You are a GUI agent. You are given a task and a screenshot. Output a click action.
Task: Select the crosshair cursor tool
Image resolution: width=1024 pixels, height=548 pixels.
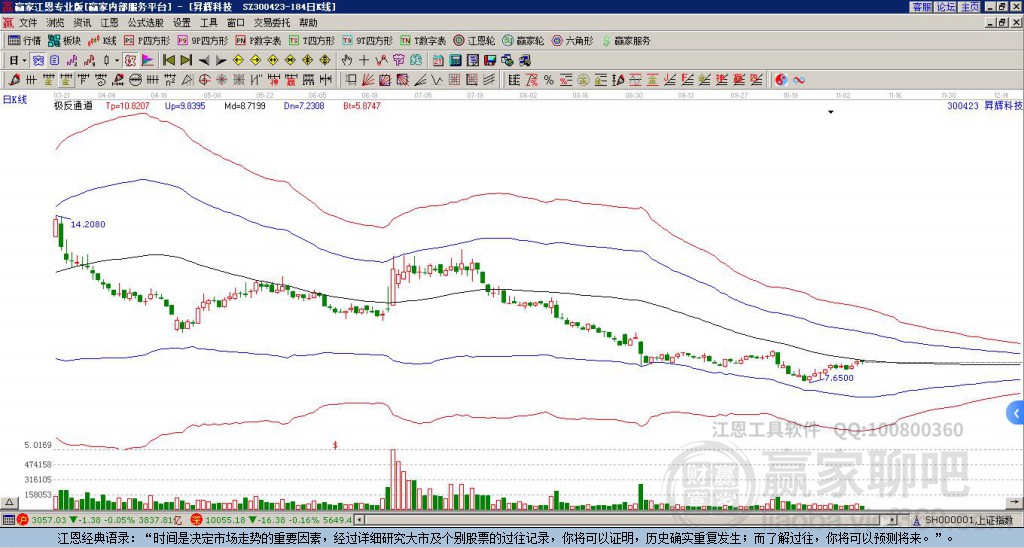coord(364,61)
